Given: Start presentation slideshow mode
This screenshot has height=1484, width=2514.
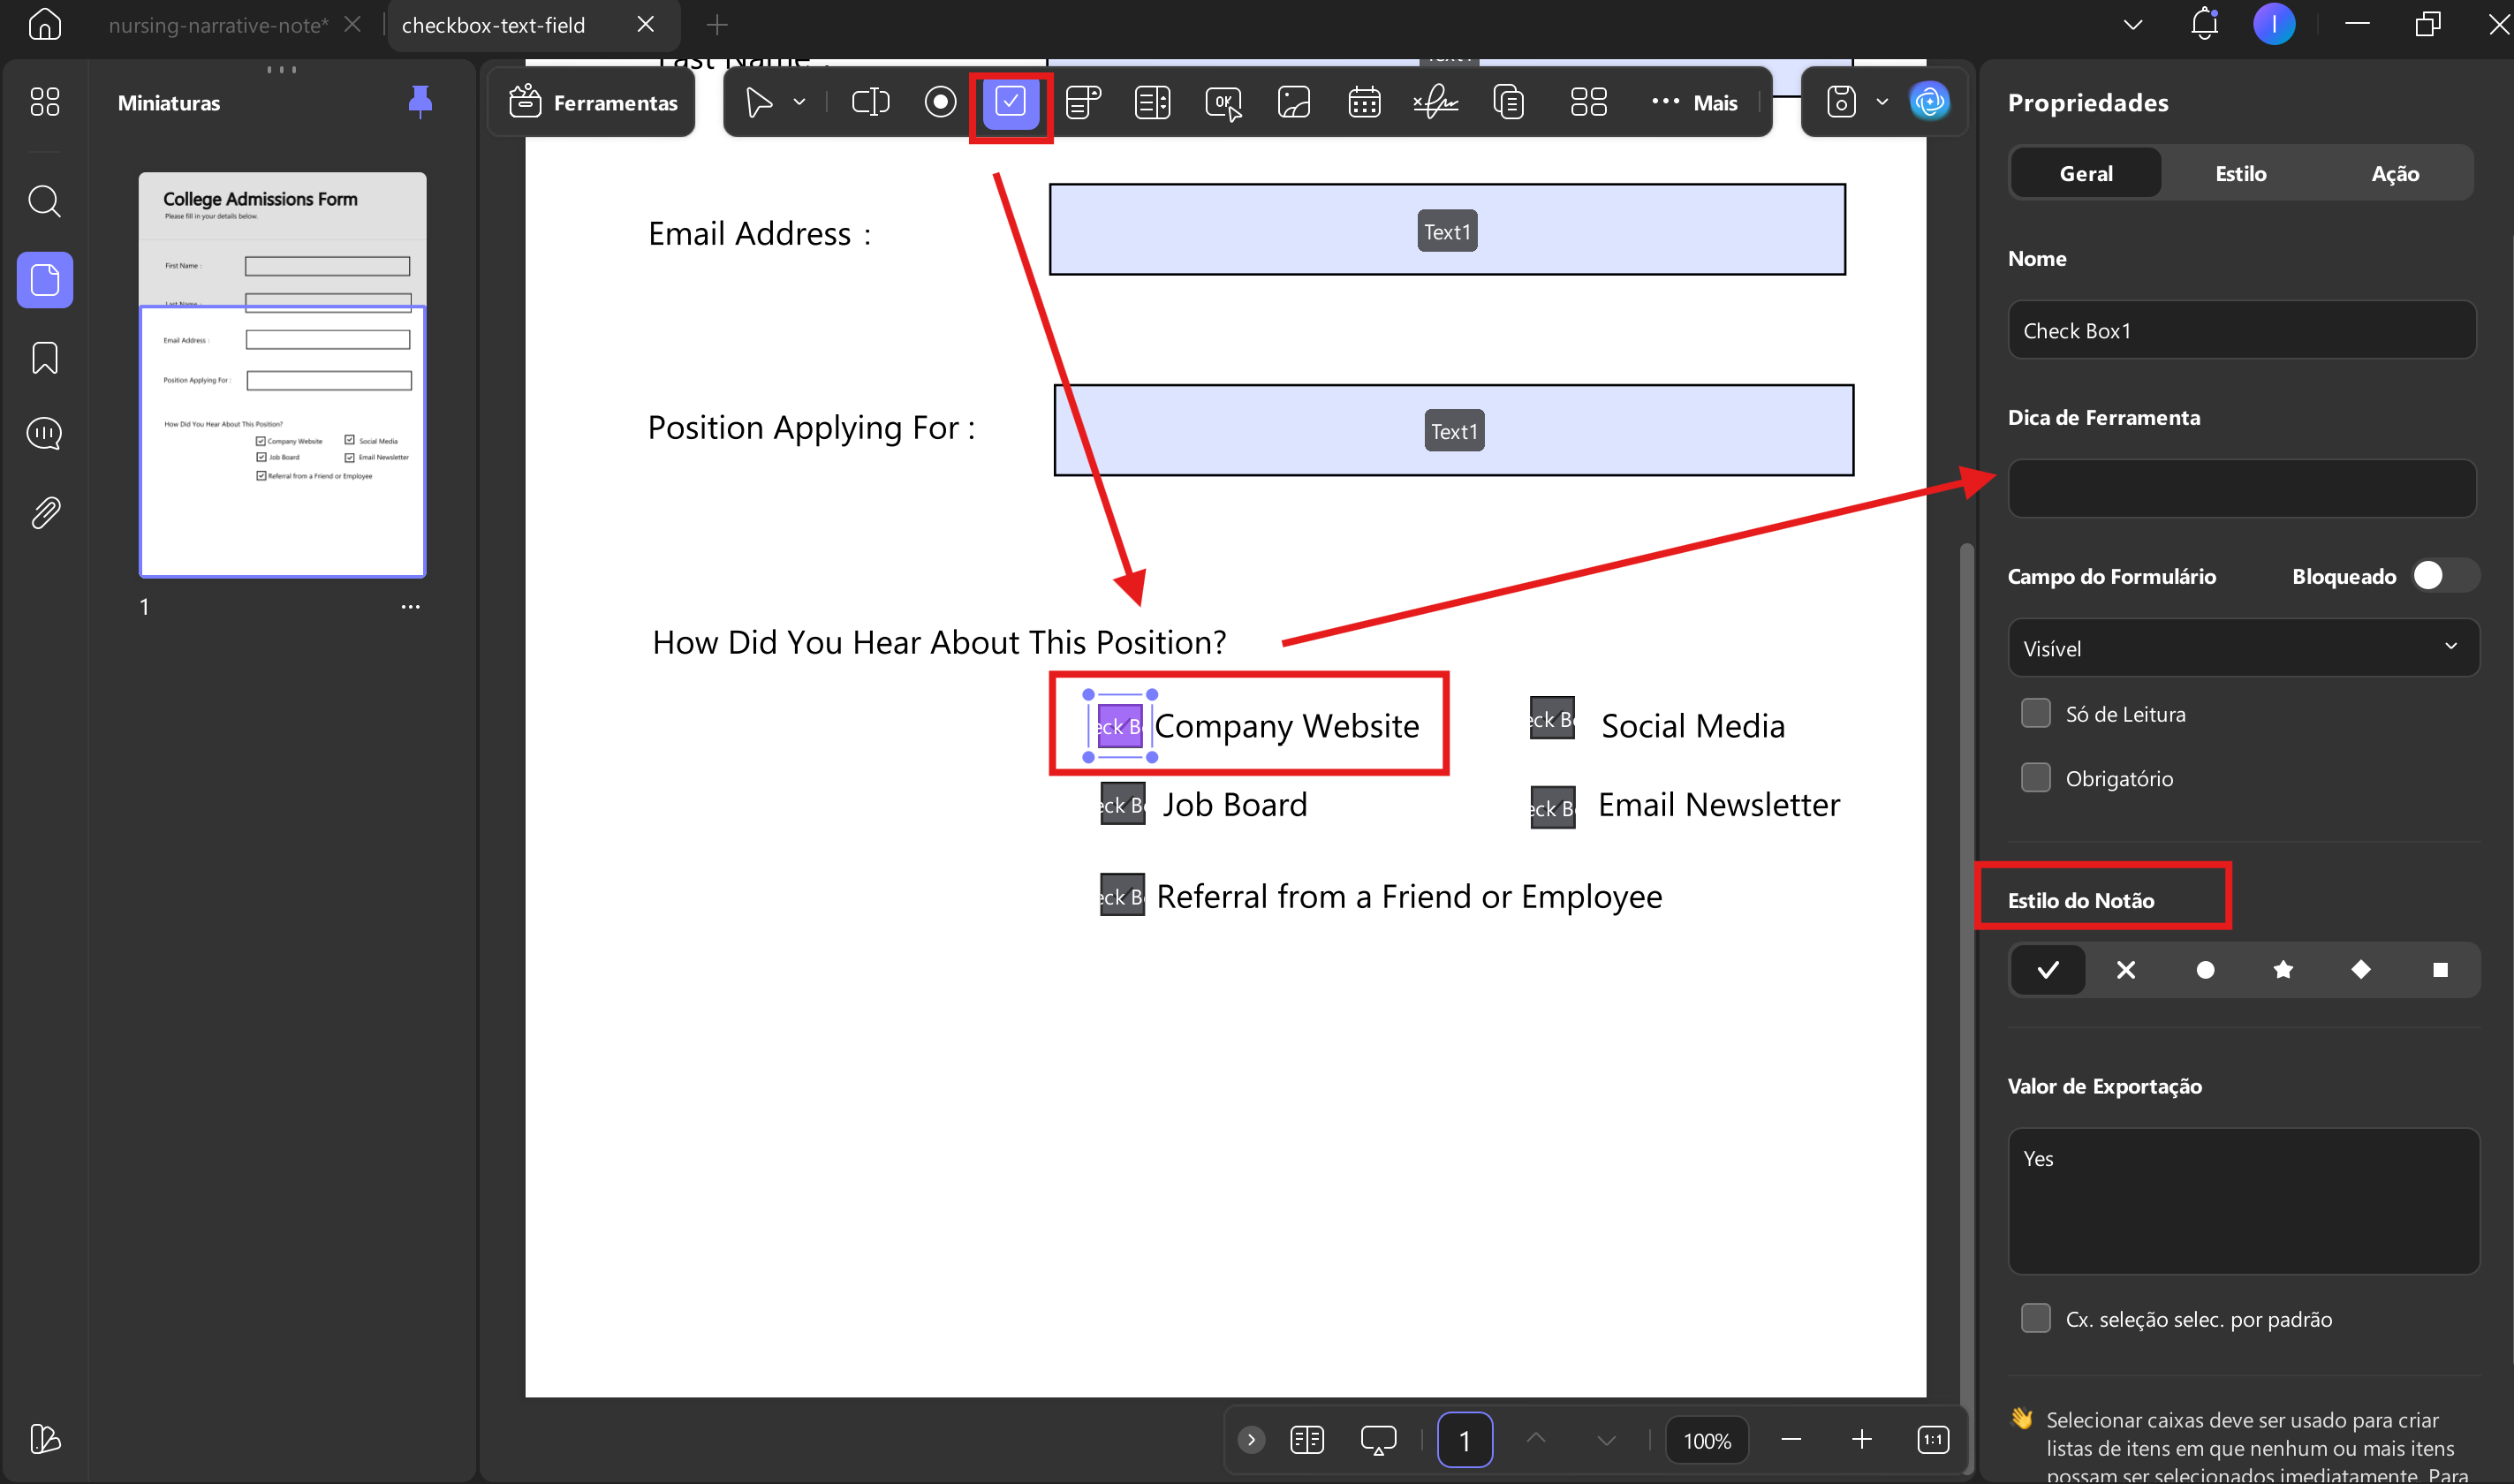Looking at the screenshot, I should point(1378,1440).
